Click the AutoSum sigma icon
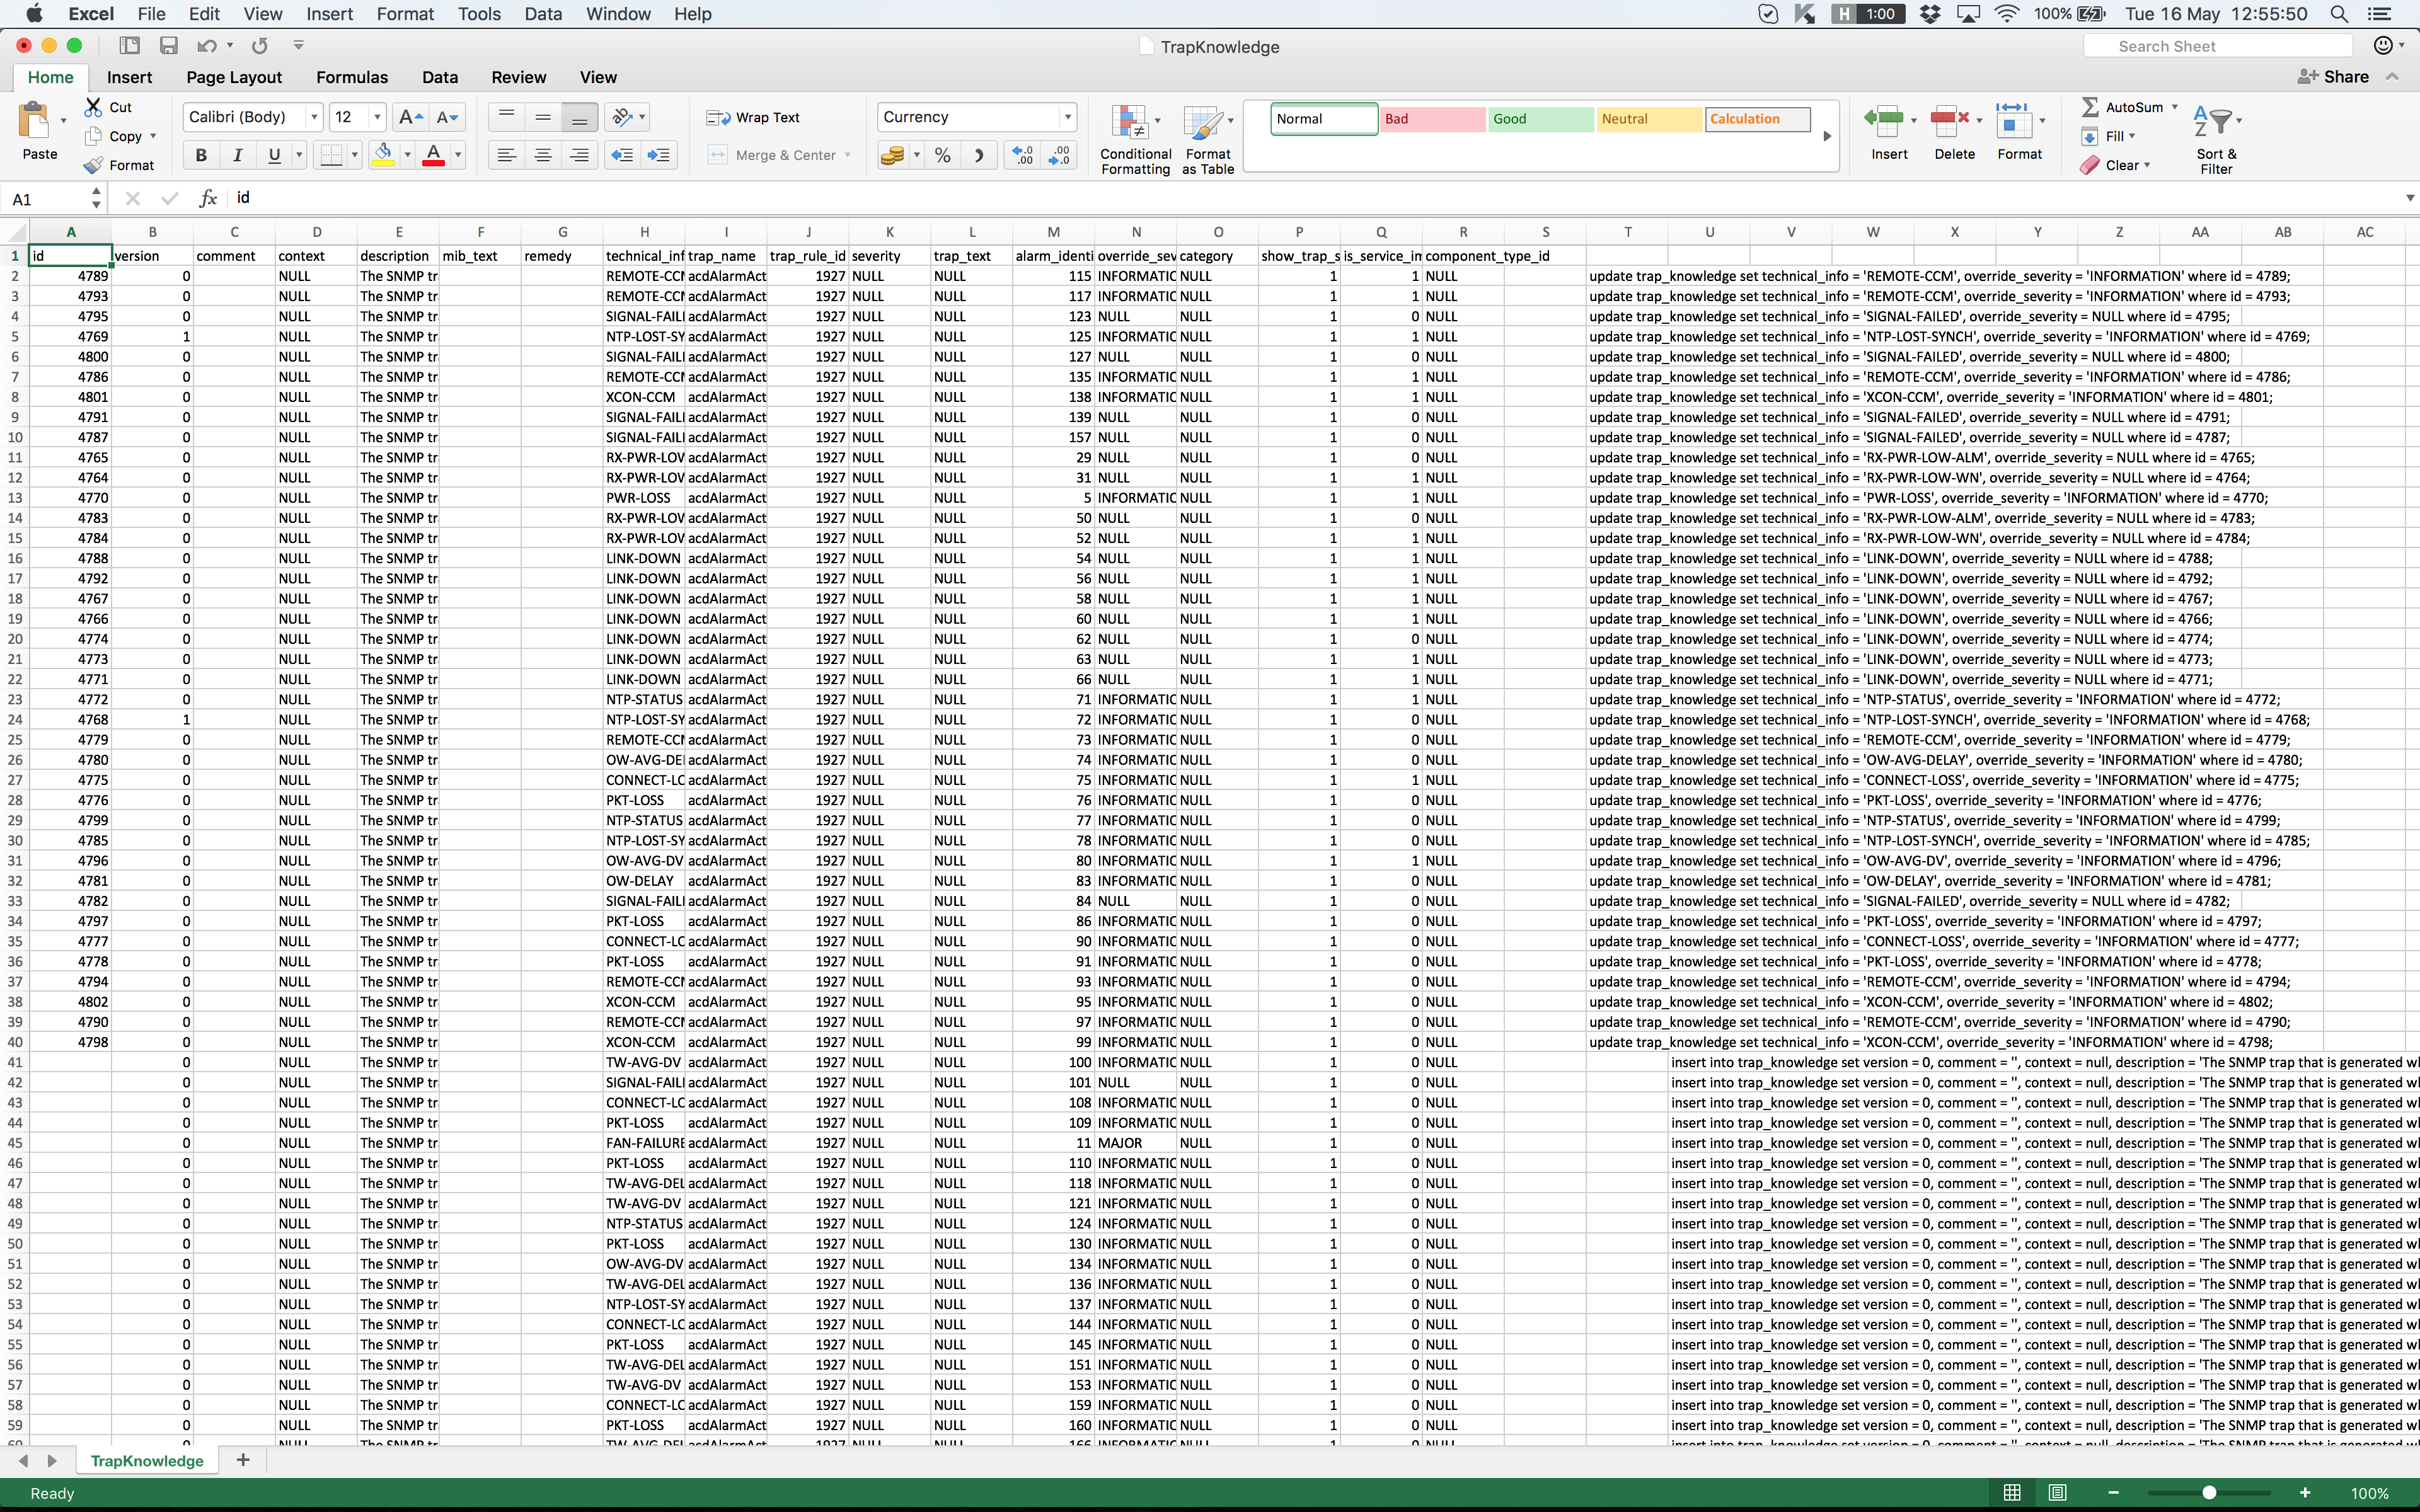 [x=2089, y=107]
